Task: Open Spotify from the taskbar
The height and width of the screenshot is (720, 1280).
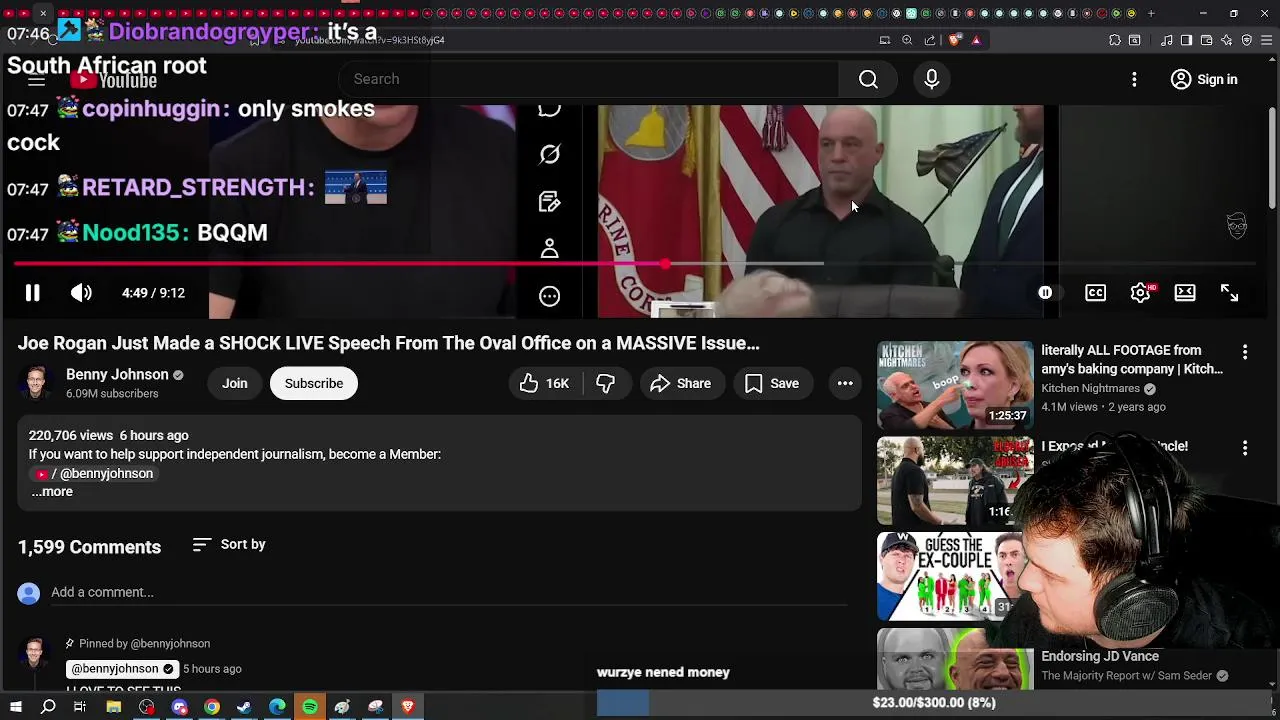Action: click(310, 707)
